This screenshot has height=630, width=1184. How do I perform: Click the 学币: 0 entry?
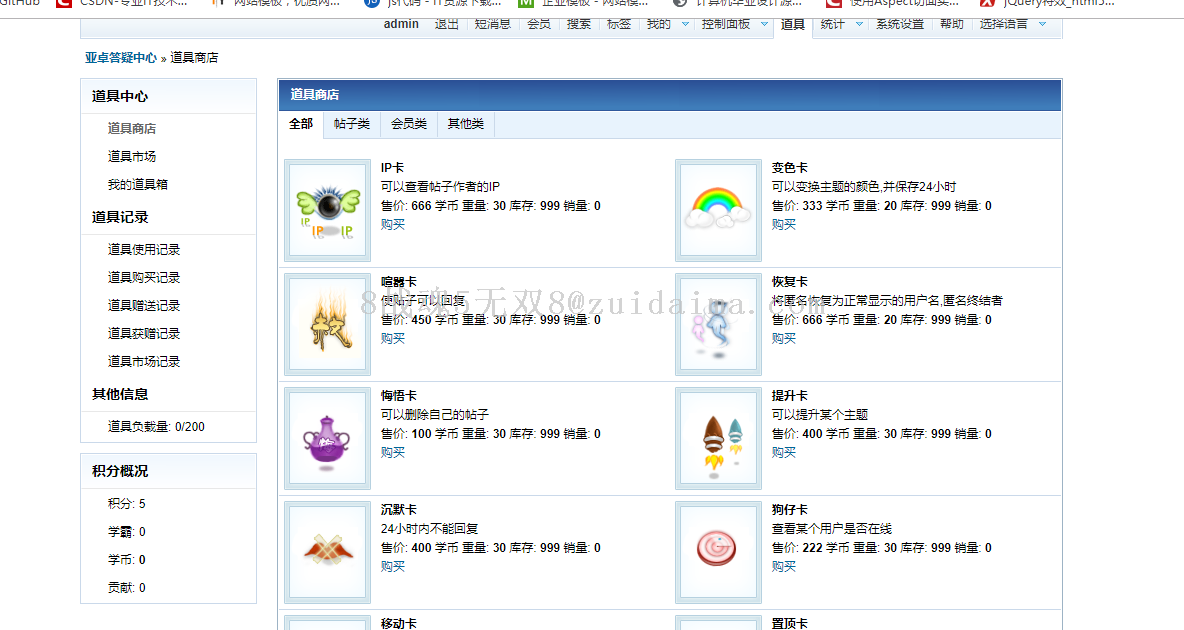[x=127, y=560]
